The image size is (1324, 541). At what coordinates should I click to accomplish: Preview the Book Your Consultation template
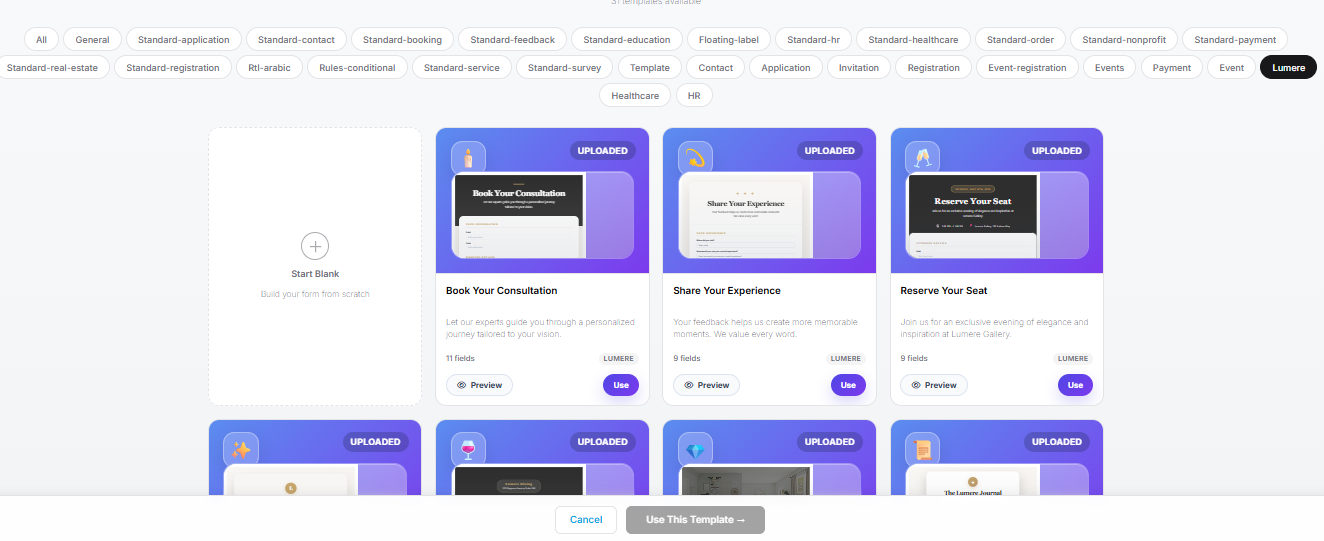click(479, 385)
